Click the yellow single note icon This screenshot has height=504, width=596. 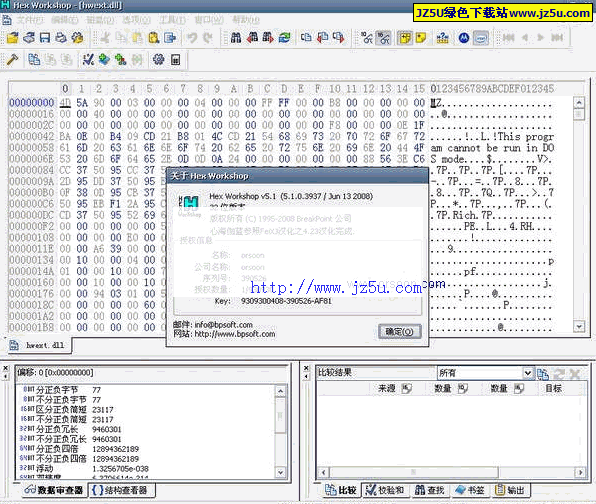pyautogui.click(x=421, y=38)
